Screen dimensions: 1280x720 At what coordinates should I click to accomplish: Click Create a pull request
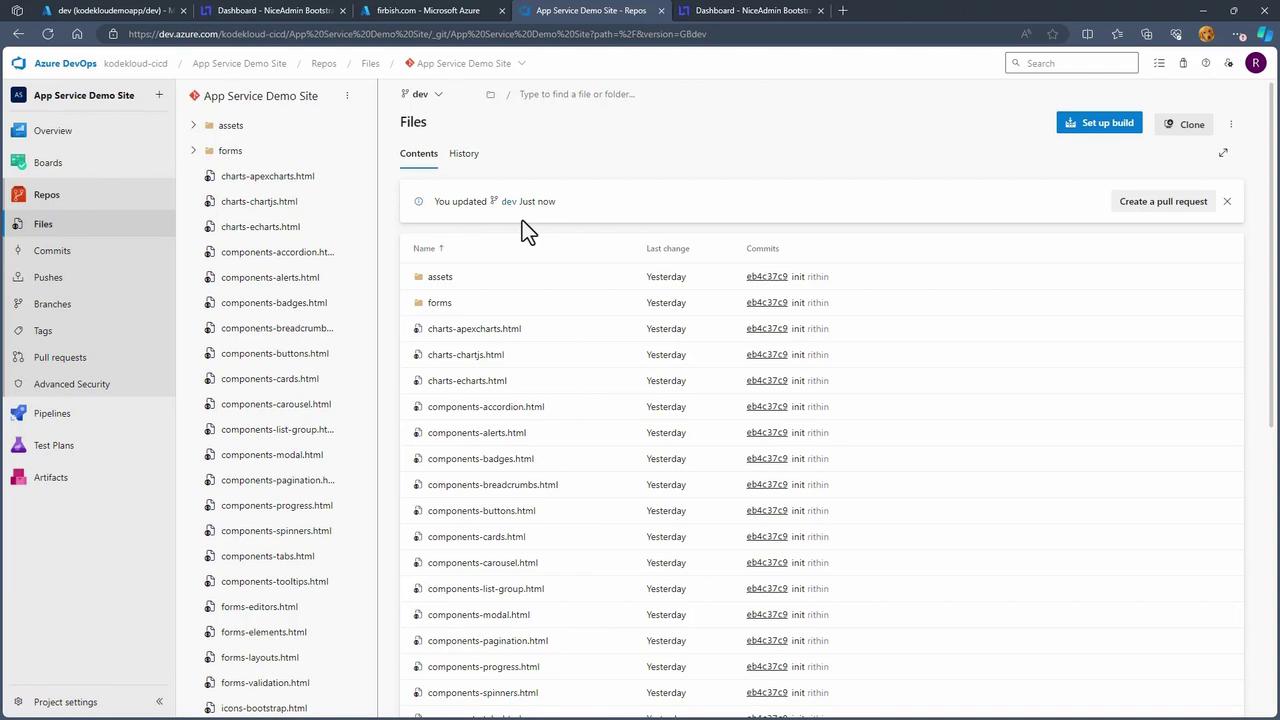[1163, 201]
